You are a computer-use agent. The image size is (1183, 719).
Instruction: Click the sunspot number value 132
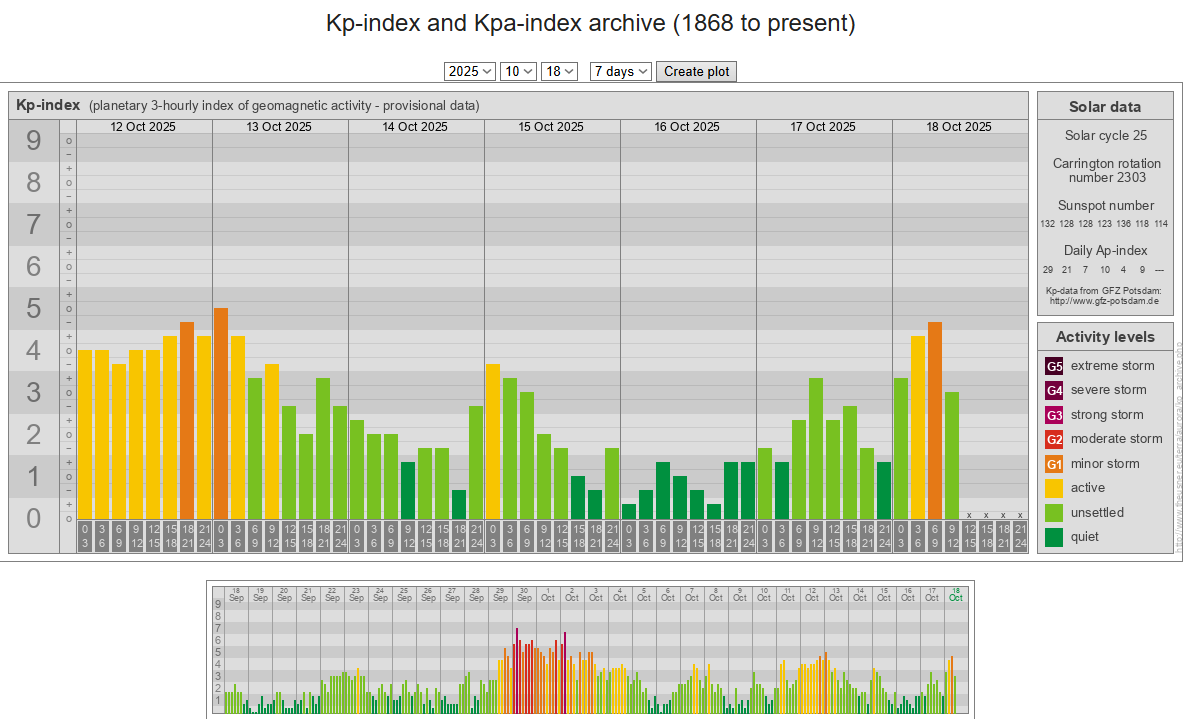pyautogui.click(x=1047, y=223)
